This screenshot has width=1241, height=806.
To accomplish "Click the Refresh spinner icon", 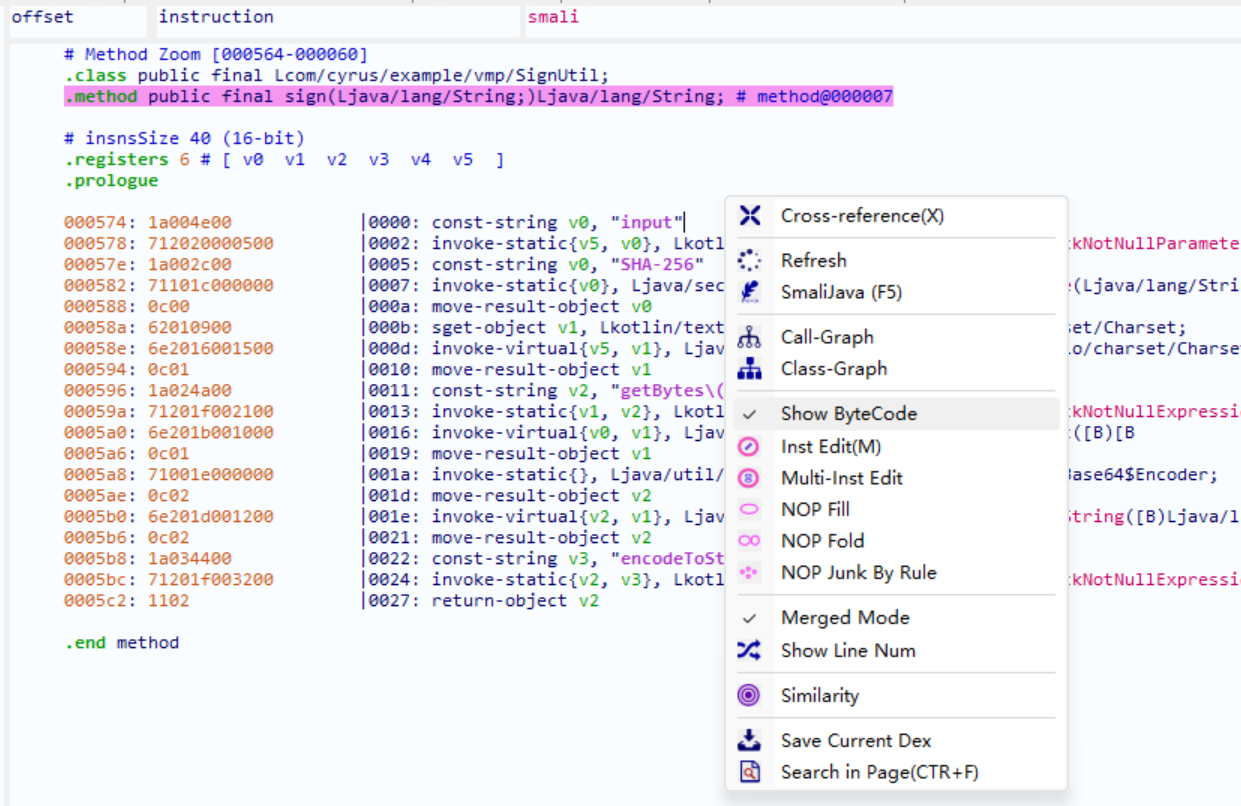I will coord(749,260).
